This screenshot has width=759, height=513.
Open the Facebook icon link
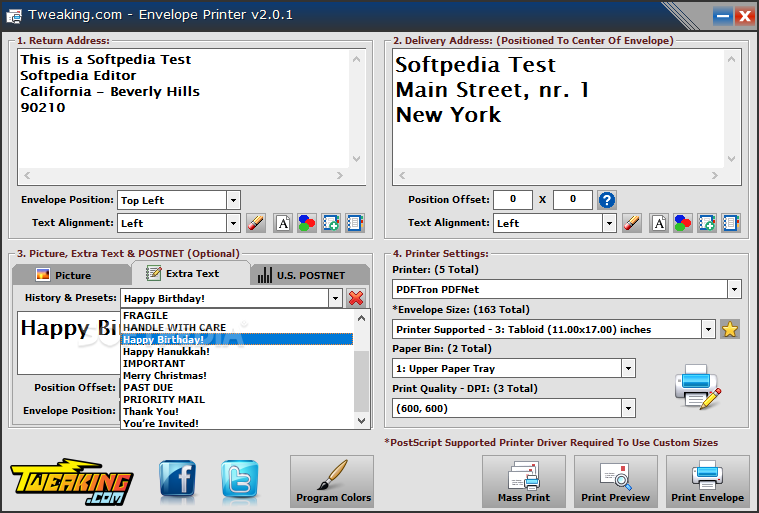(x=178, y=479)
